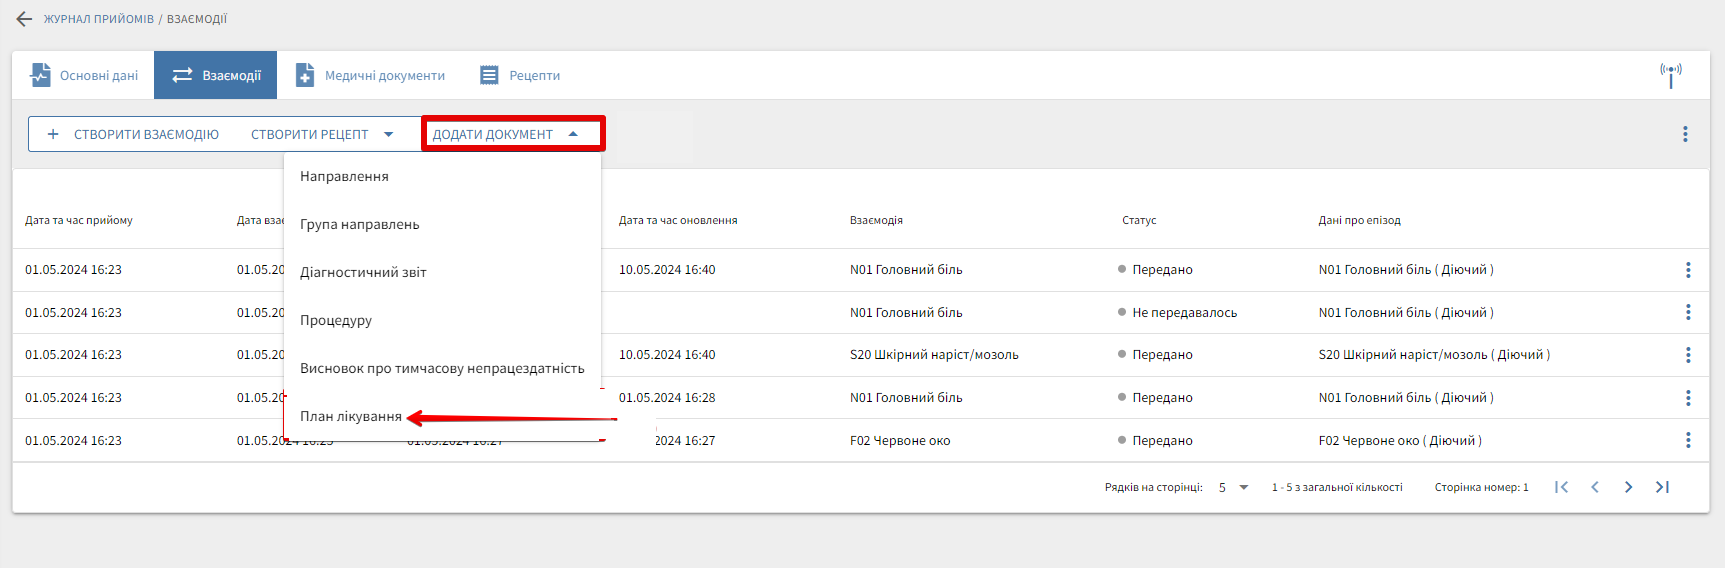Select Група направлень menu item
Viewport: 1725px width, 568px height.
tap(442, 224)
